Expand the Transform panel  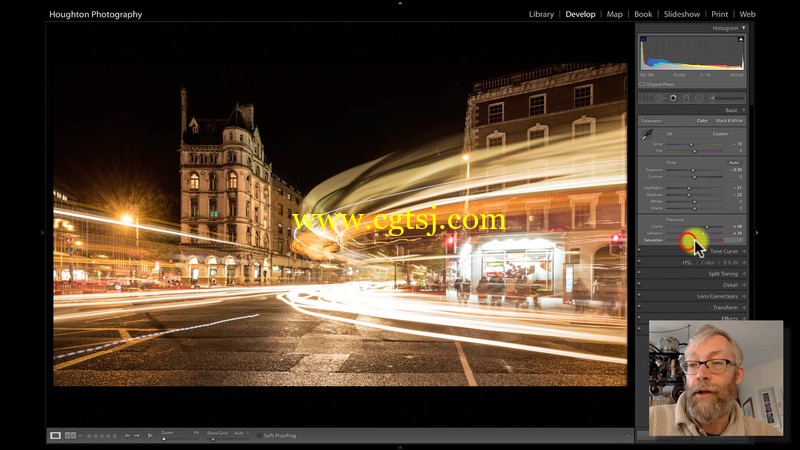pos(744,308)
